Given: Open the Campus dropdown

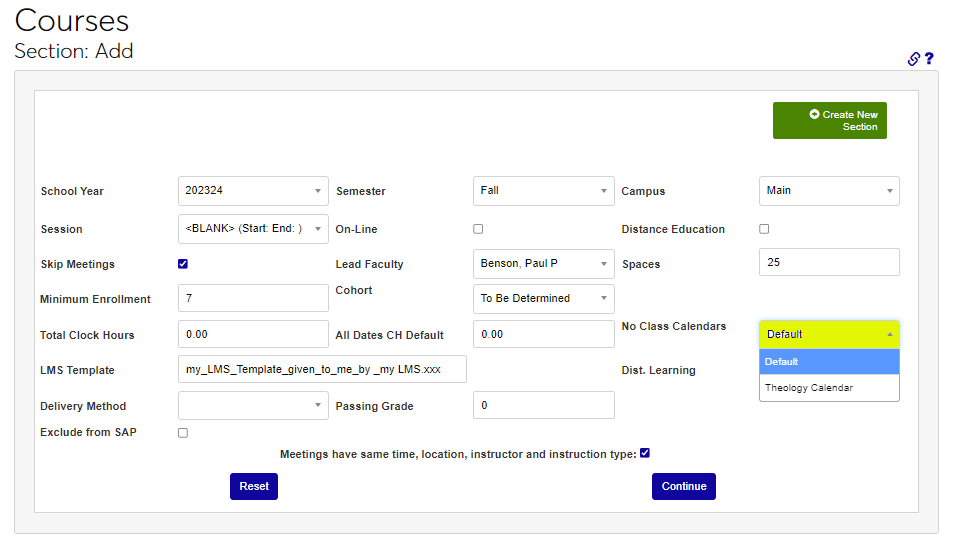Looking at the screenshot, I should [x=829, y=191].
